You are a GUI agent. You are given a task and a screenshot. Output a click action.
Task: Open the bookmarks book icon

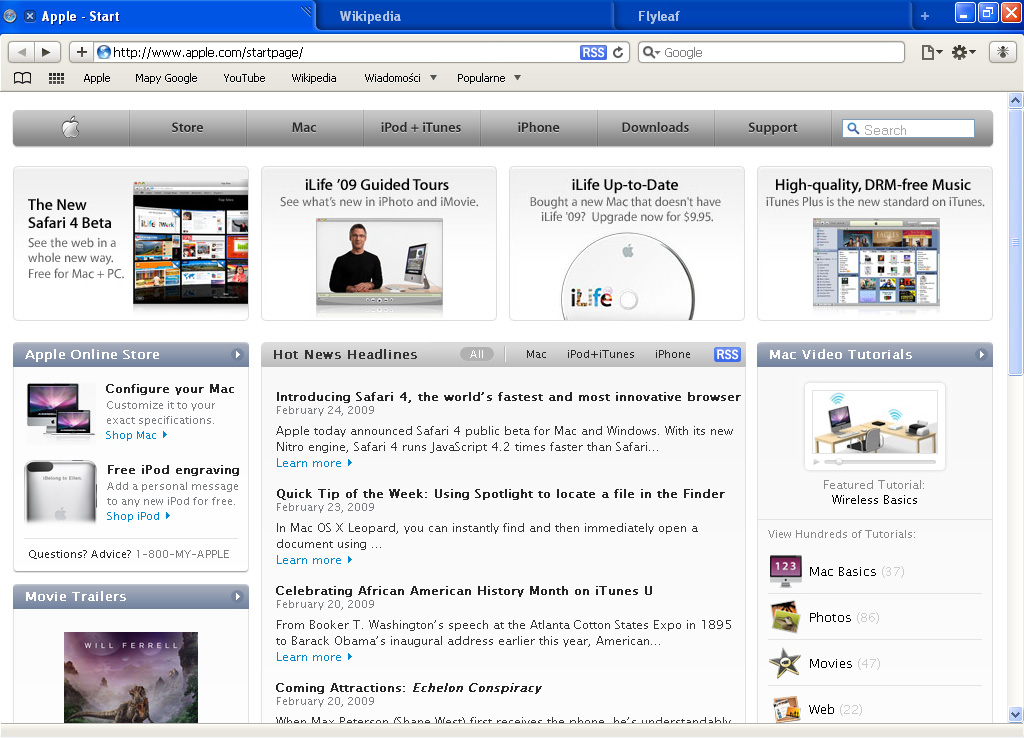pos(22,78)
